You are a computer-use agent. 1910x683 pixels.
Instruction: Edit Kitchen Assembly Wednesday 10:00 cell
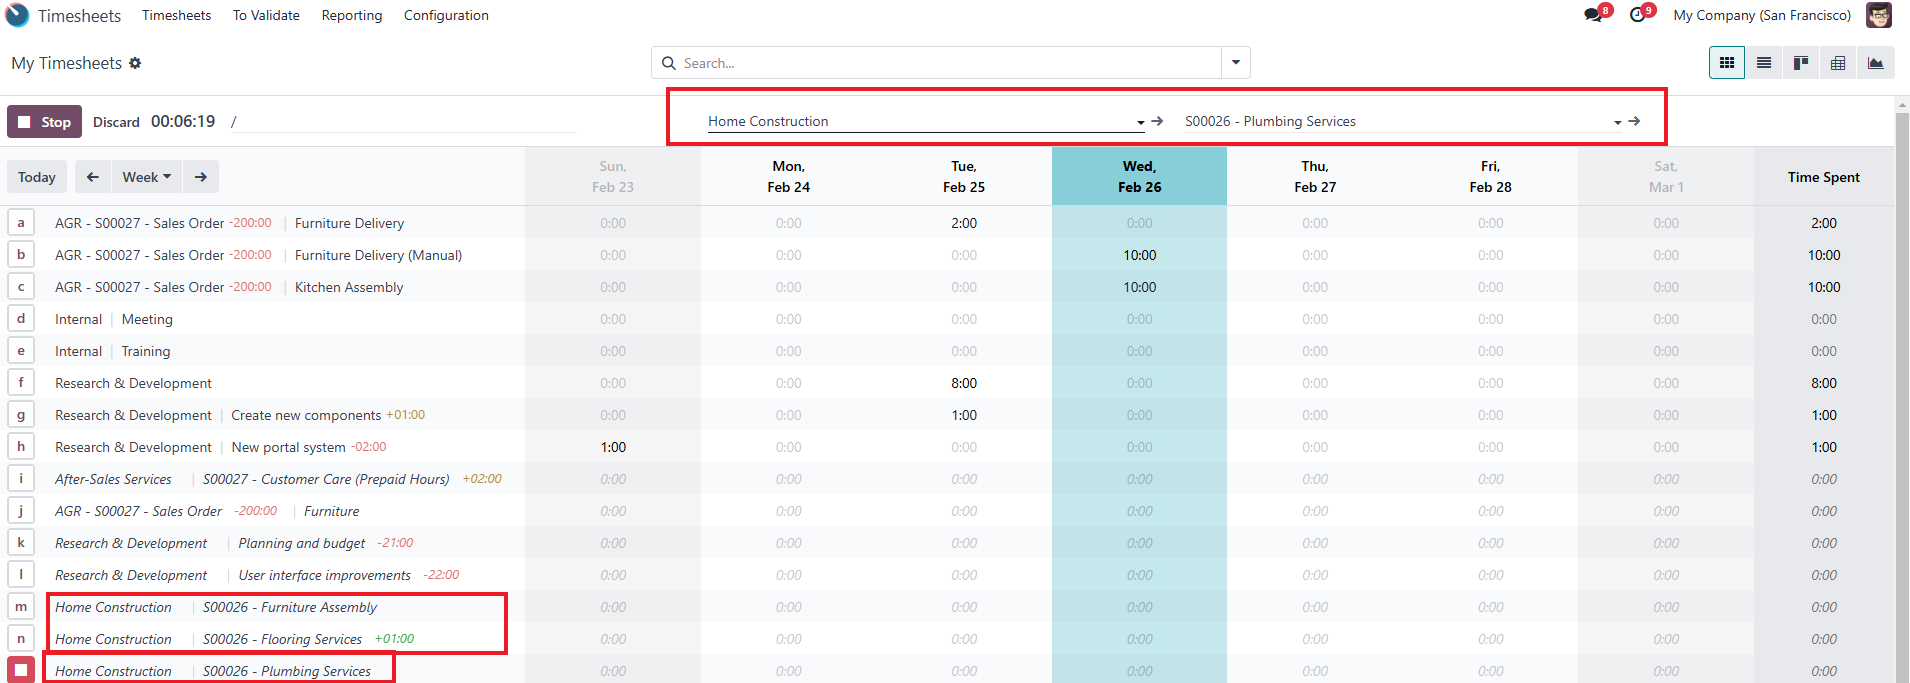[x=1140, y=287]
